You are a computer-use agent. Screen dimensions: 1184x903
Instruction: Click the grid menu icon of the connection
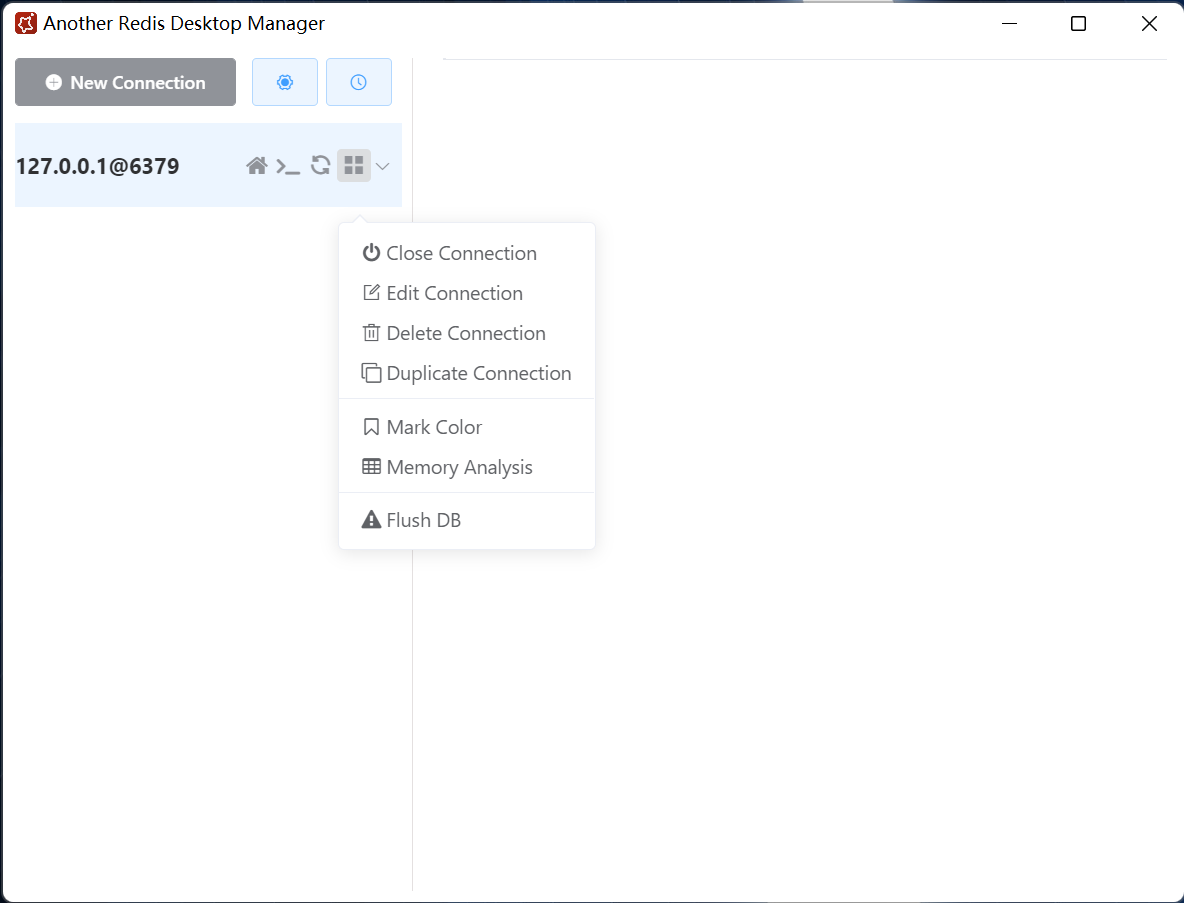[x=353, y=165]
